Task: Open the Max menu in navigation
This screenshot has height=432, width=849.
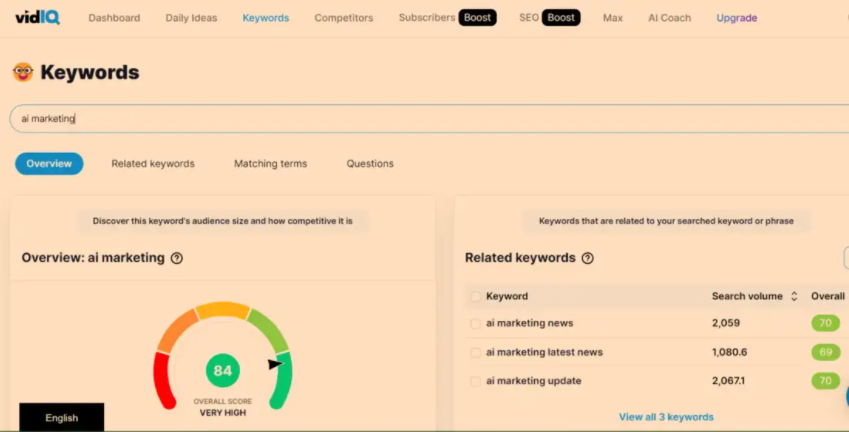Action: [612, 18]
